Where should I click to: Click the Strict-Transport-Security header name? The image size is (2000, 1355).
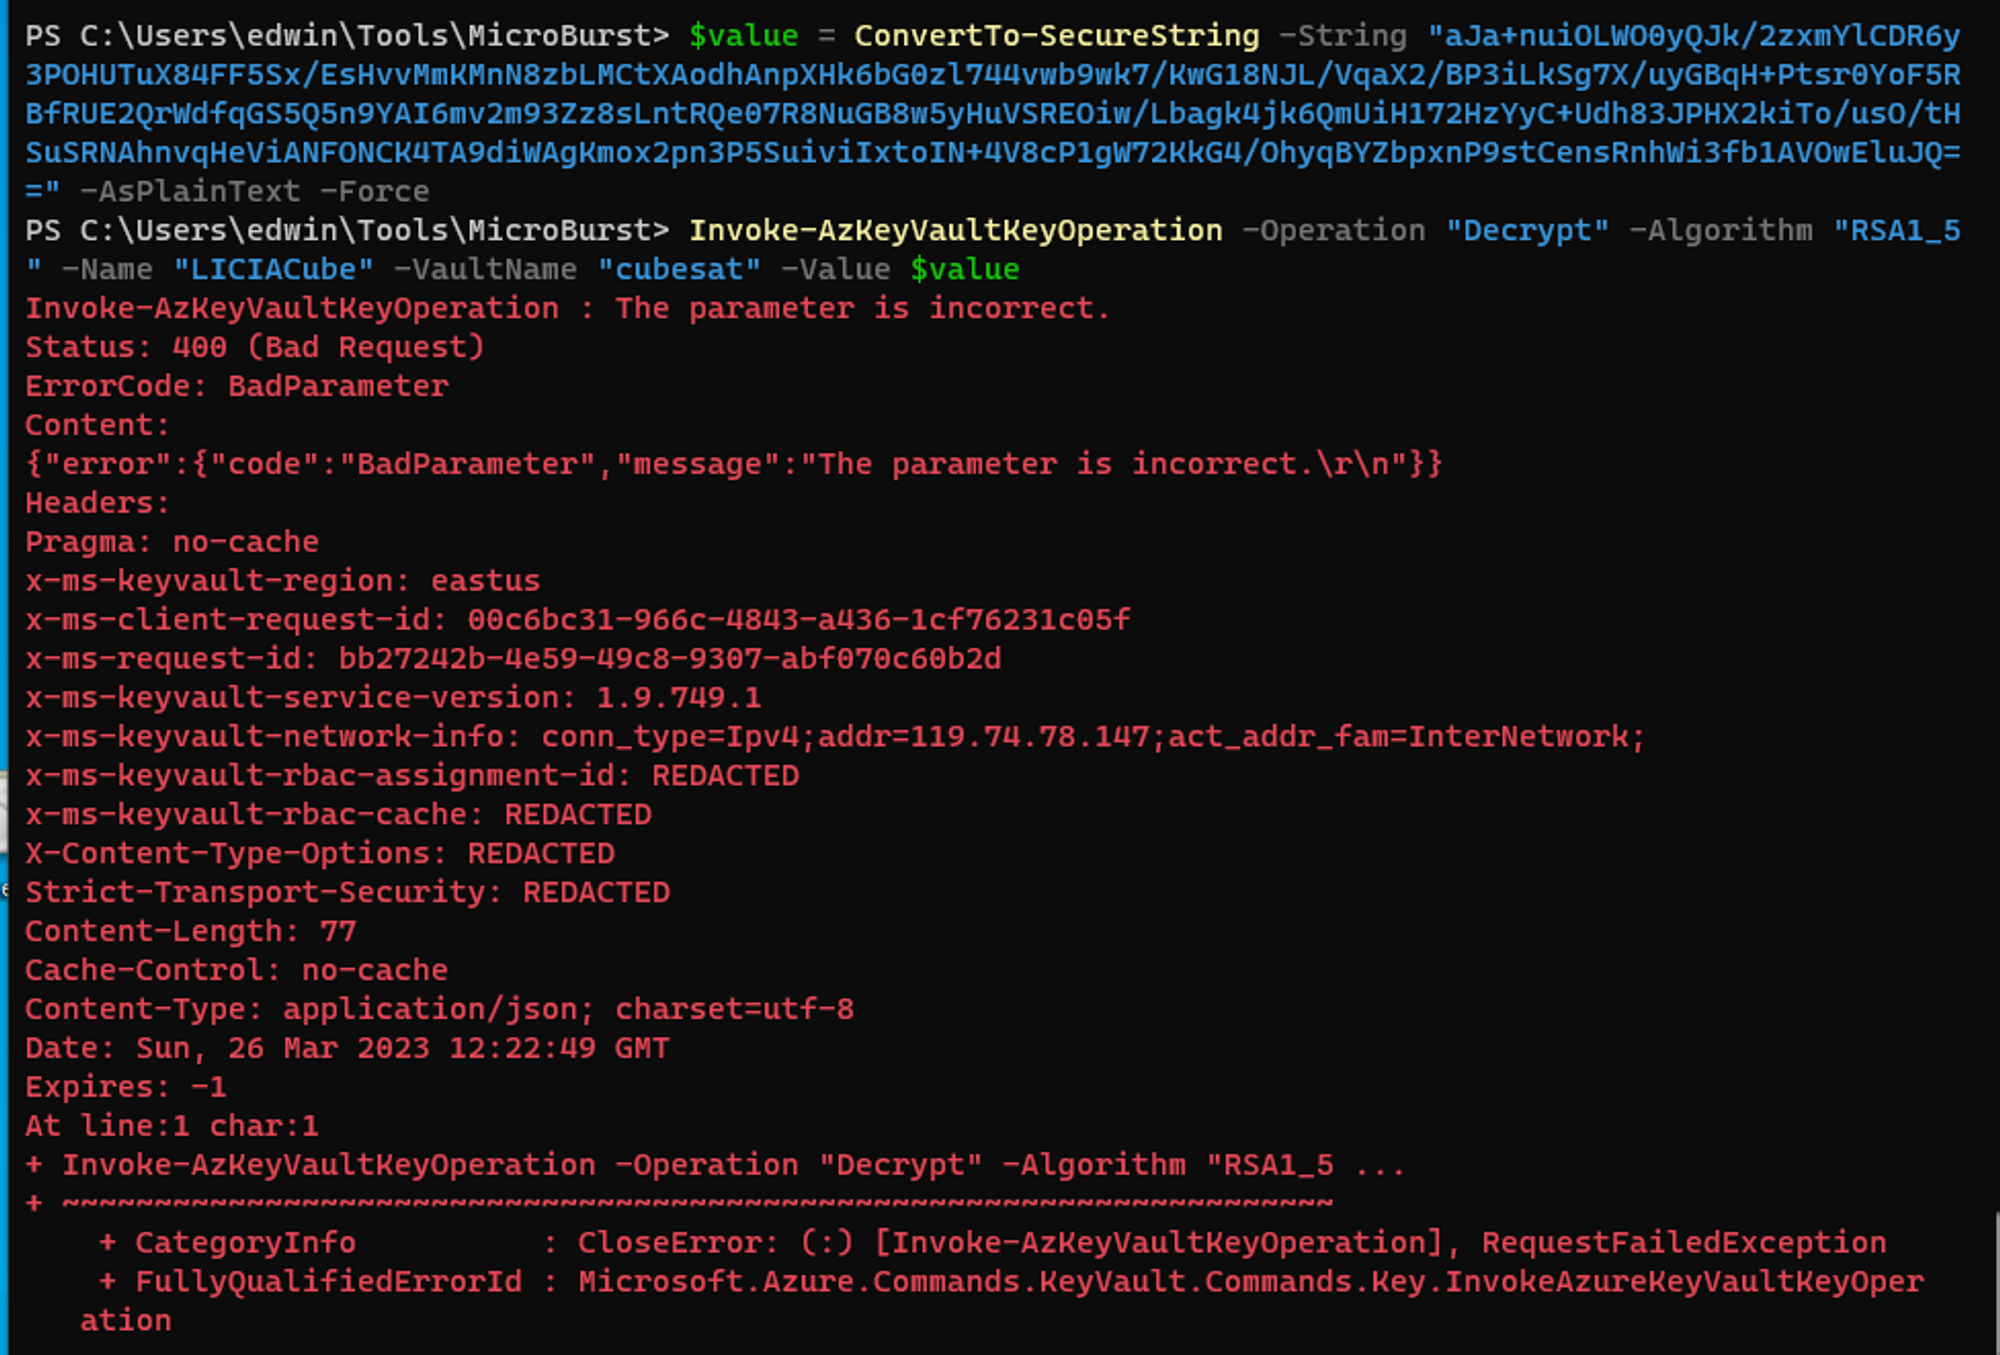point(254,892)
